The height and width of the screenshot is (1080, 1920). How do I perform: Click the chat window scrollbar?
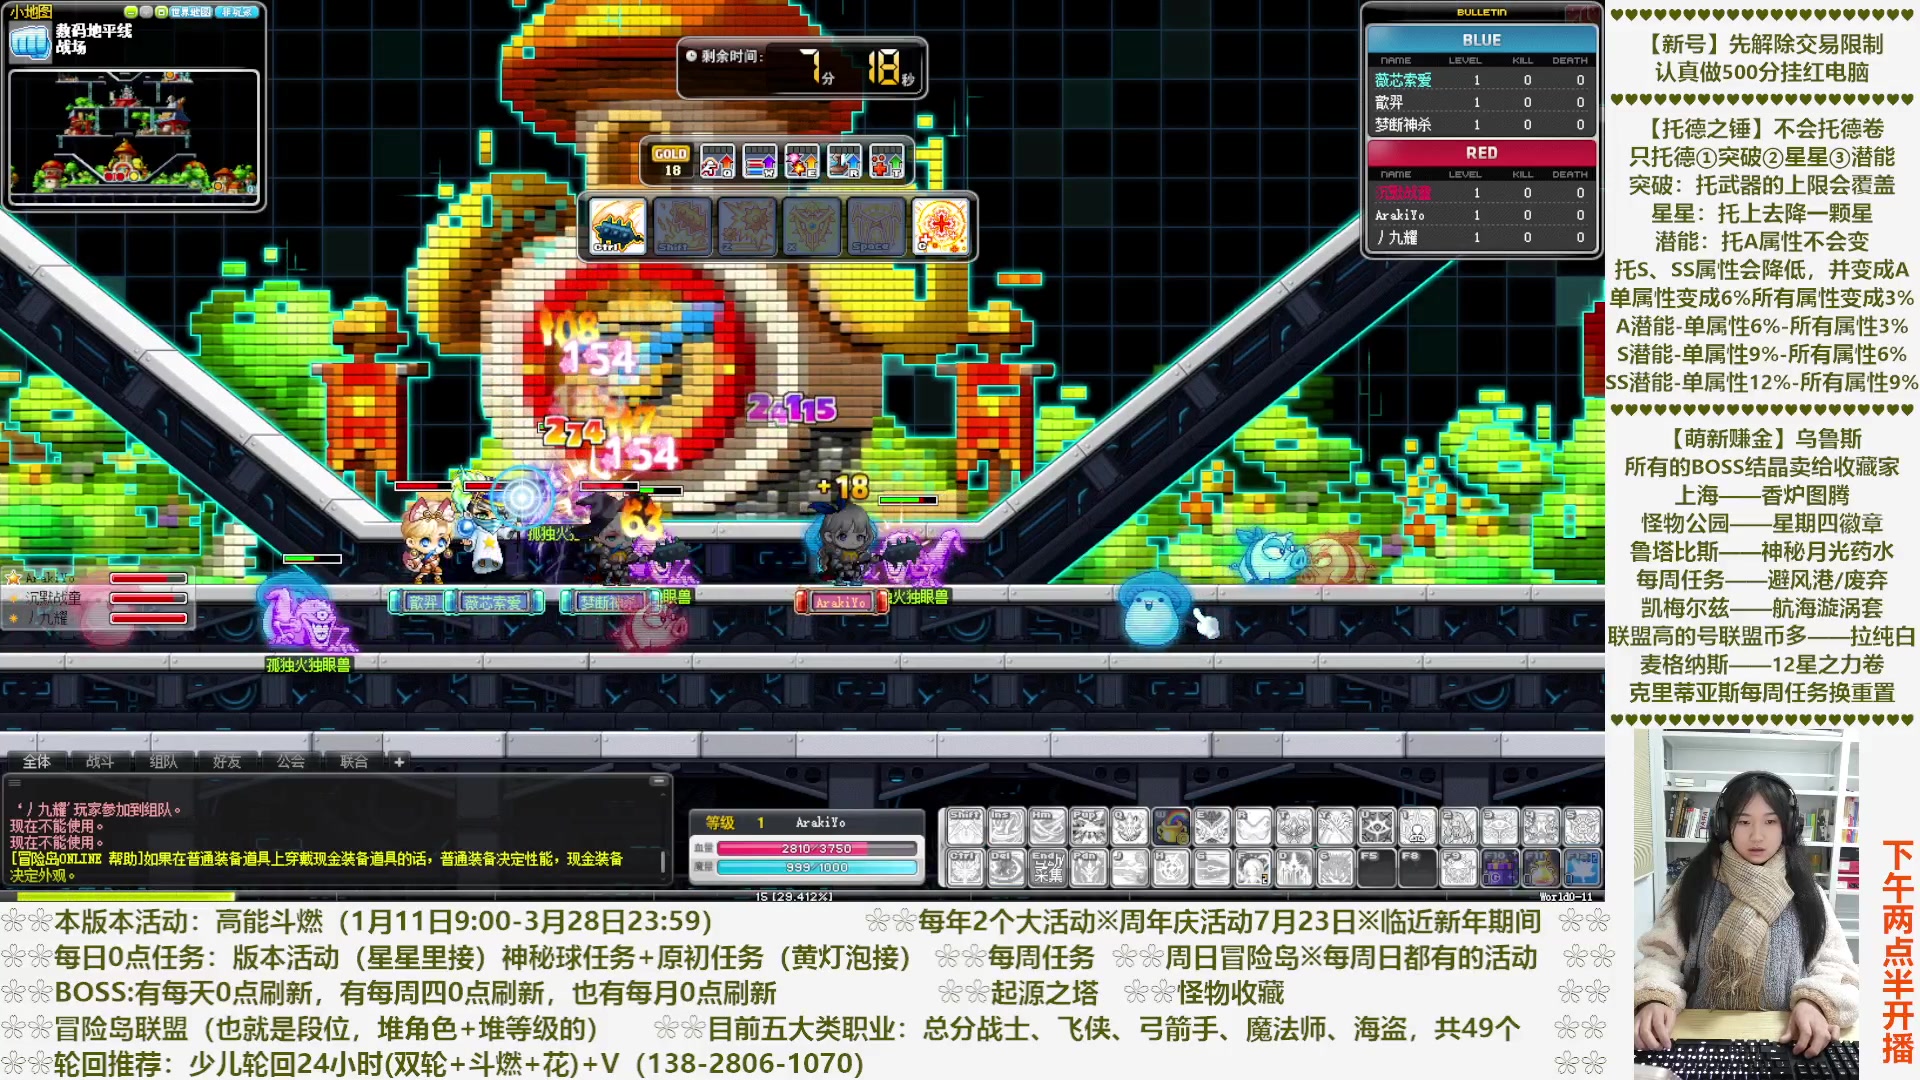pyautogui.click(x=662, y=860)
